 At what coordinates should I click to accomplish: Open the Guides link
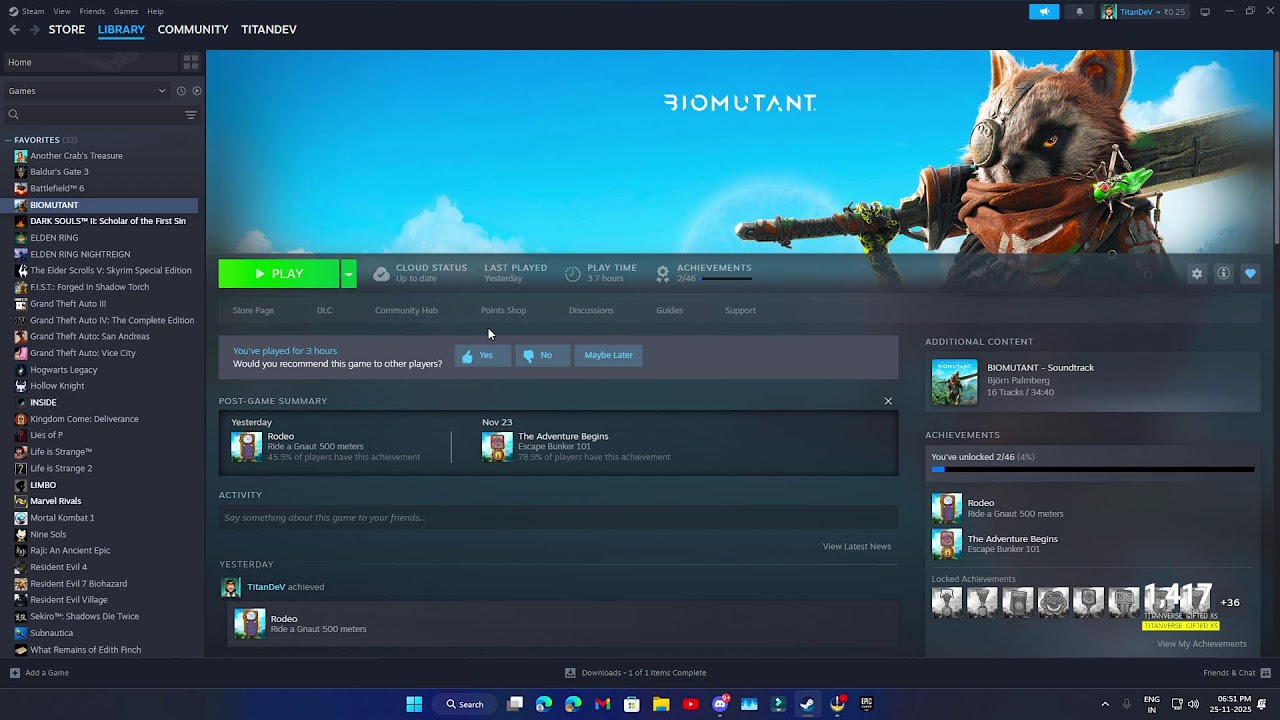pos(669,310)
